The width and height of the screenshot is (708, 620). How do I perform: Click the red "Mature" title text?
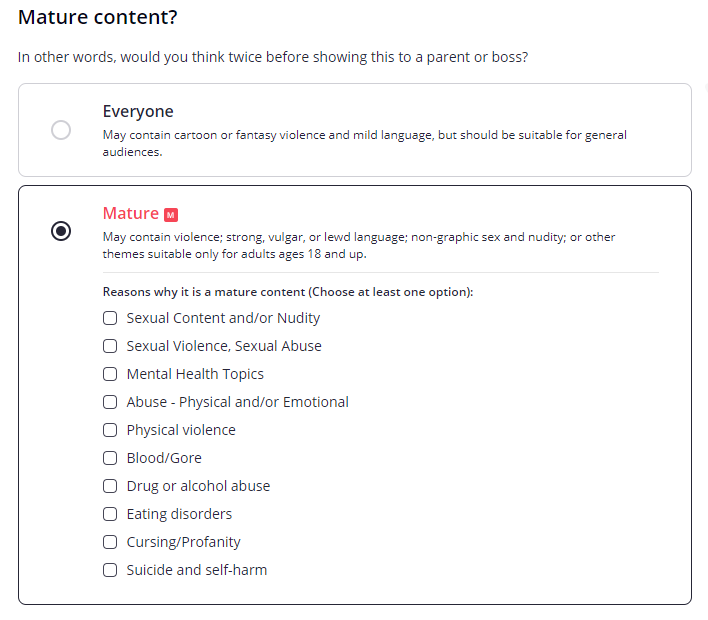coord(130,213)
